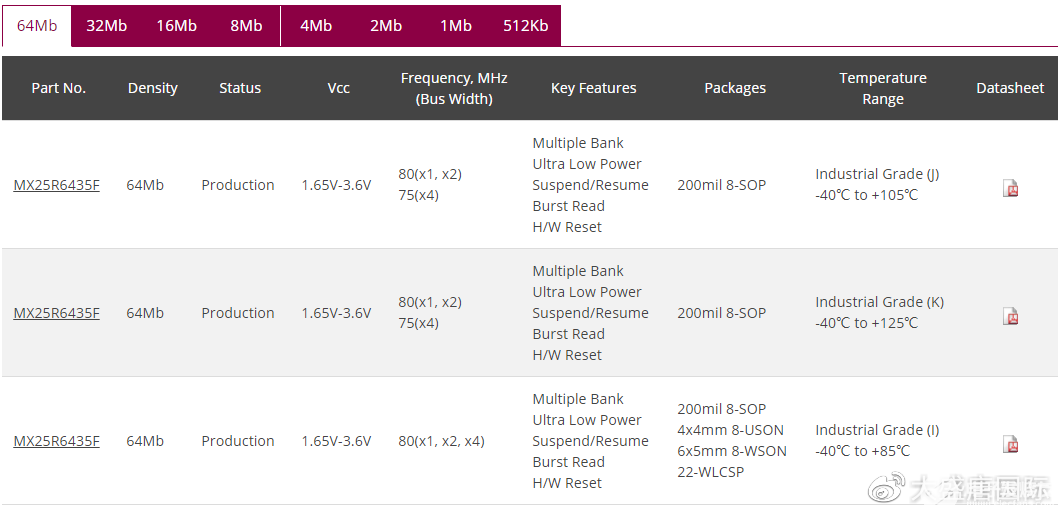This screenshot has height=514, width=1060.
Task: Select the active 64Mb tab
Action: click(x=37, y=26)
